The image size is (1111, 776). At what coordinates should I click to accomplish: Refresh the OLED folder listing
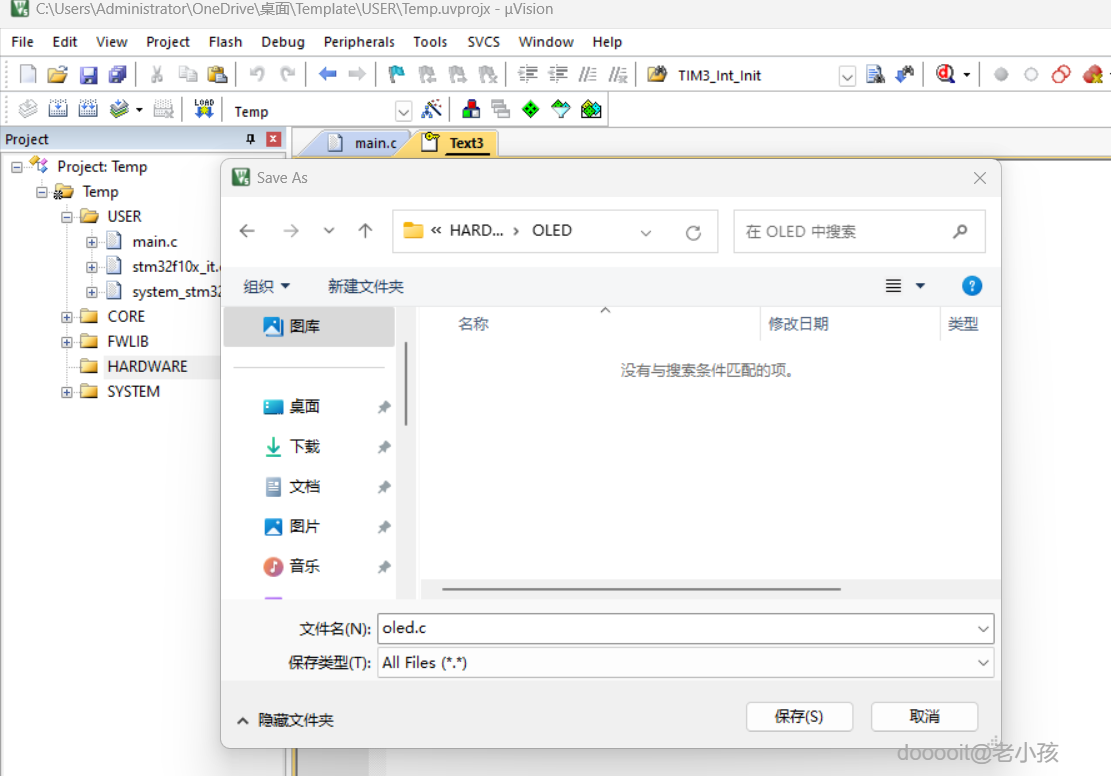point(693,232)
